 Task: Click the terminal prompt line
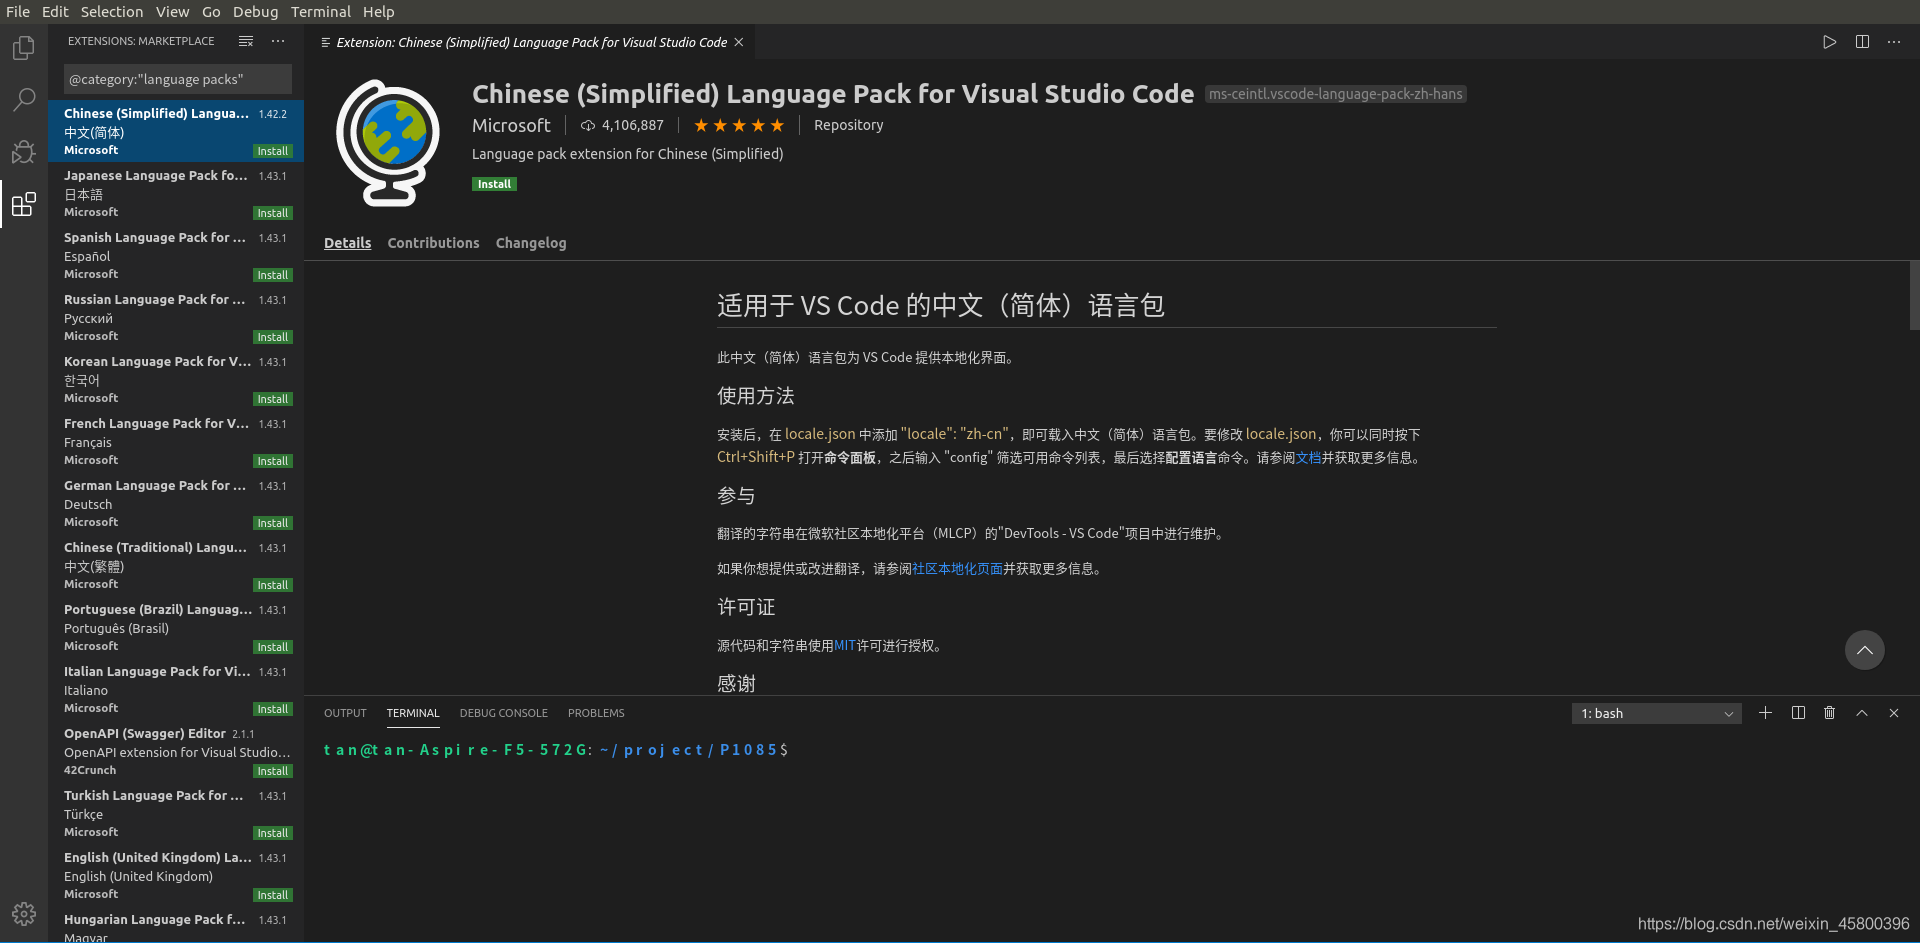click(556, 750)
